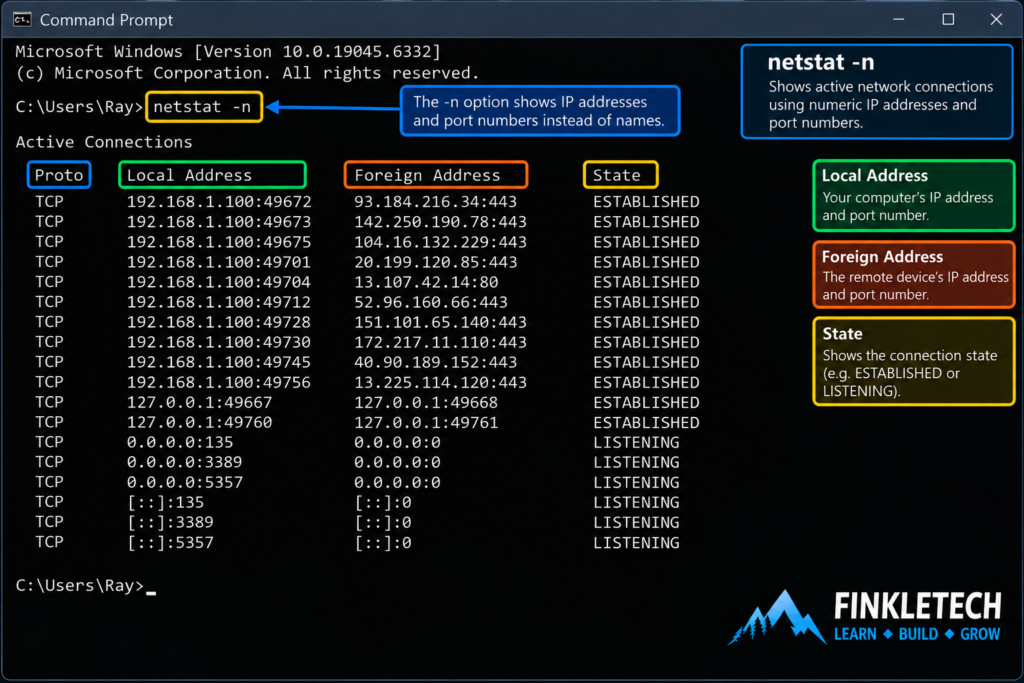Click the 'Foreign Address' column header
The image size is (1024, 683).
click(436, 175)
